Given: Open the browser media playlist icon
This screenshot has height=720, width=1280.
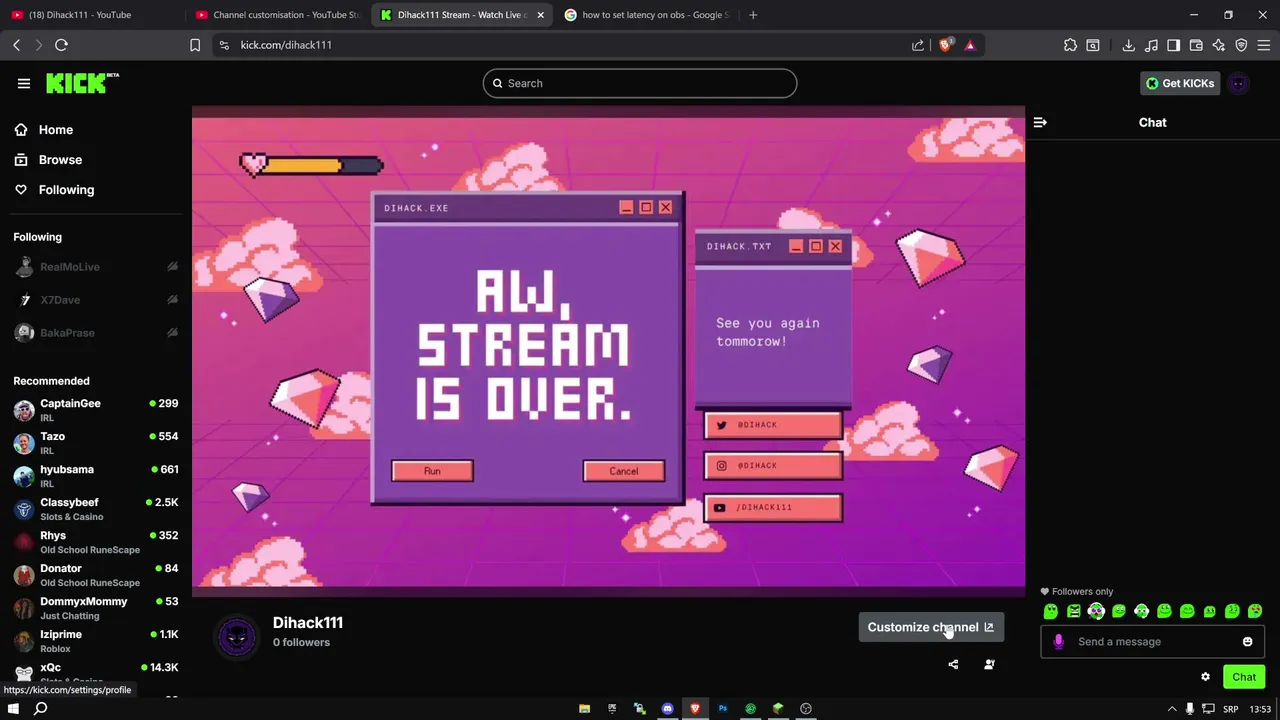Looking at the screenshot, I should [1151, 45].
